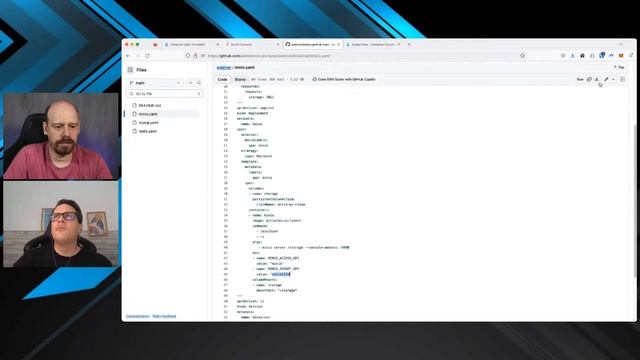Open mysql.yaml in file tree
This screenshot has width=640, height=360.
click(148, 122)
